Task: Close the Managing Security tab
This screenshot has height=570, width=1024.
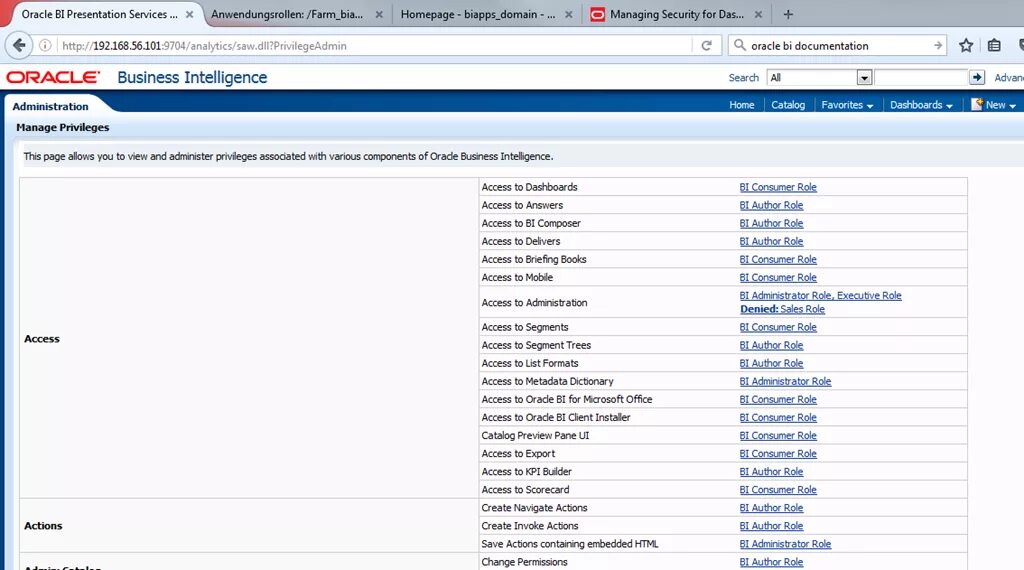Action: (x=758, y=14)
